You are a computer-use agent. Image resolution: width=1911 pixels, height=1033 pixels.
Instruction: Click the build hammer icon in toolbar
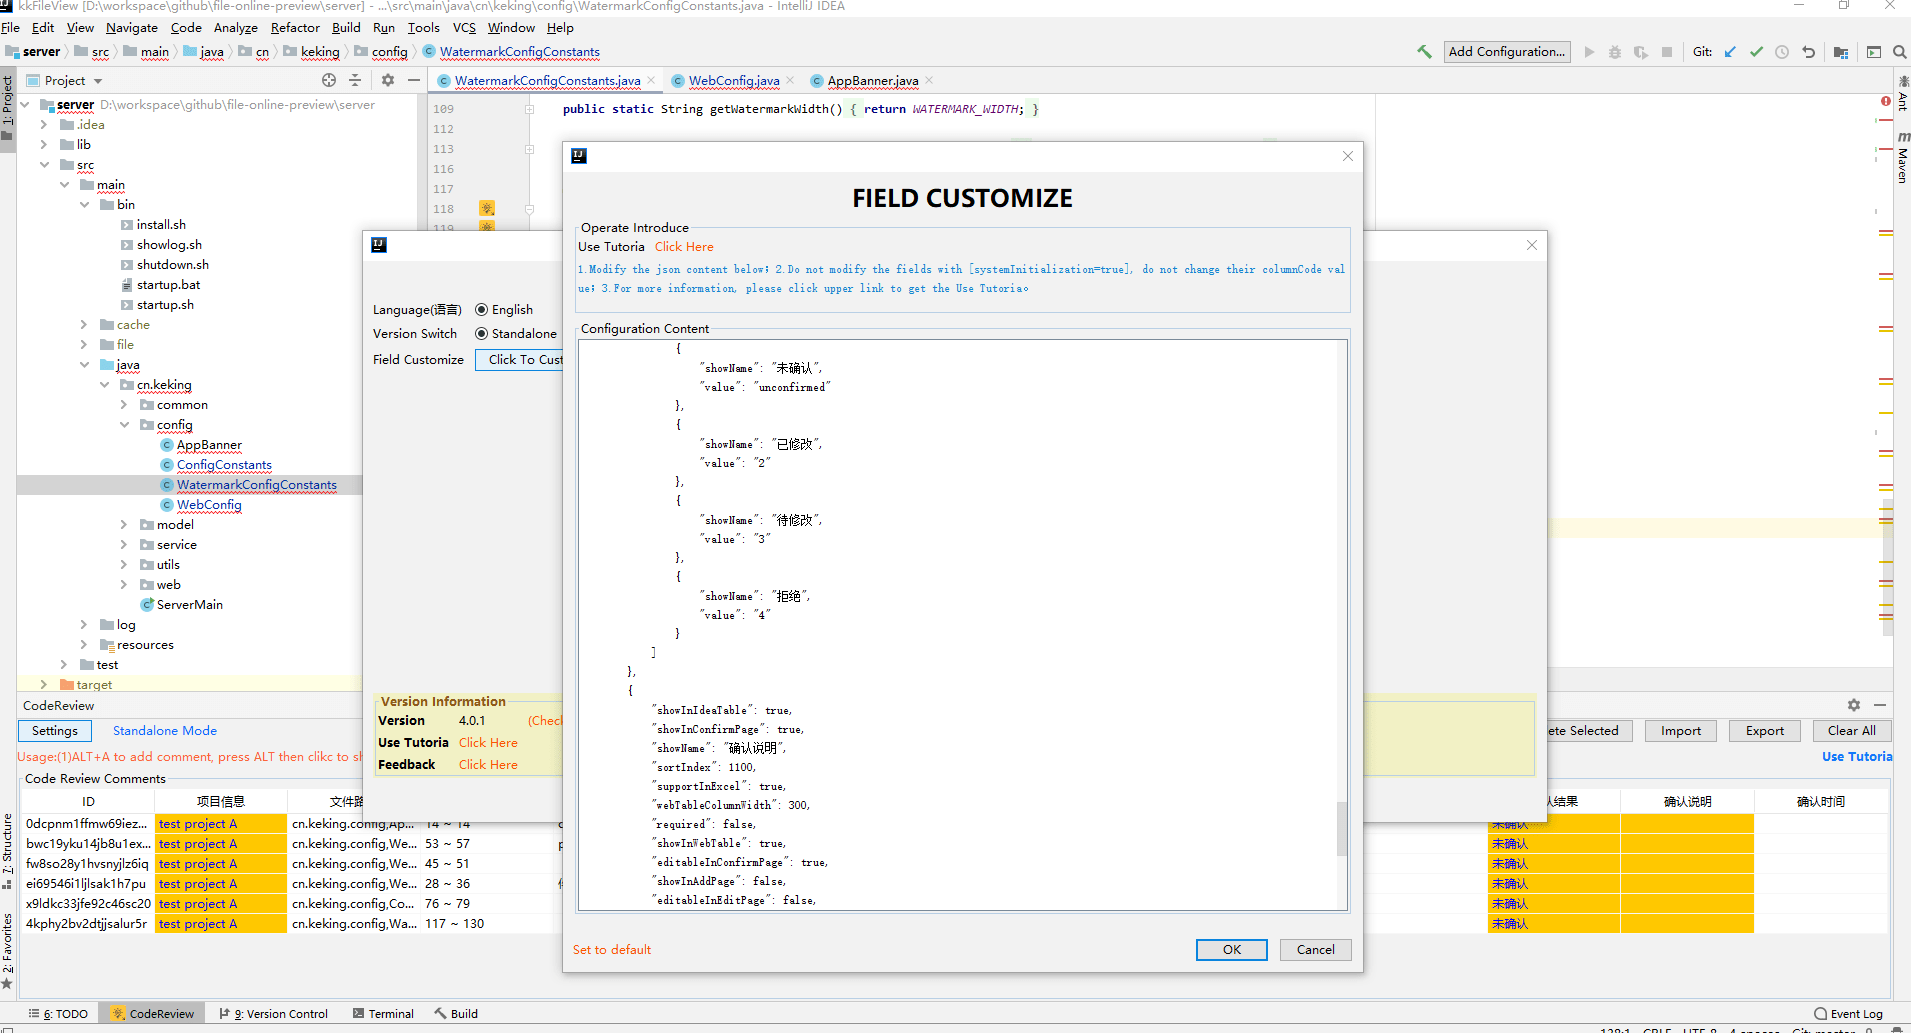pyautogui.click(x=1424, y=51)
